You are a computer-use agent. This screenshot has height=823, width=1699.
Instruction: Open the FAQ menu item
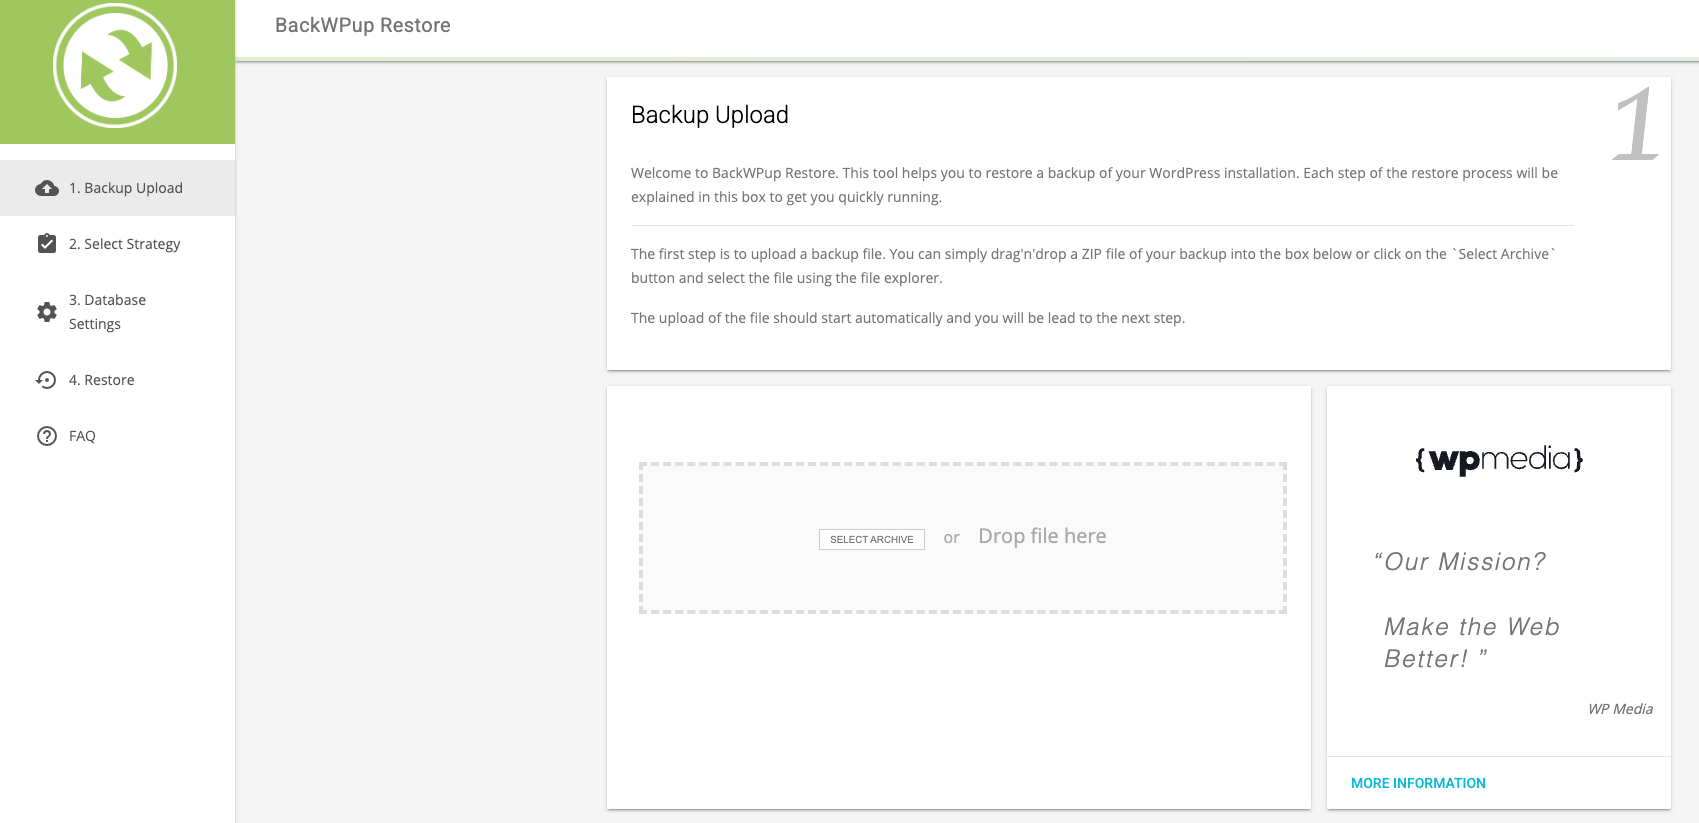[118, 436]
